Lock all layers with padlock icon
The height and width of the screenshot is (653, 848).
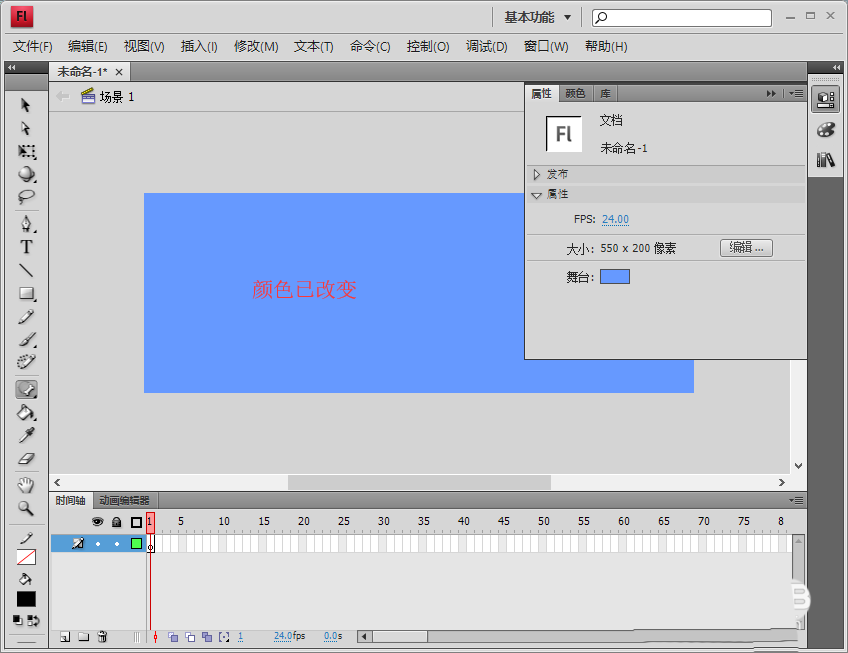116,522
